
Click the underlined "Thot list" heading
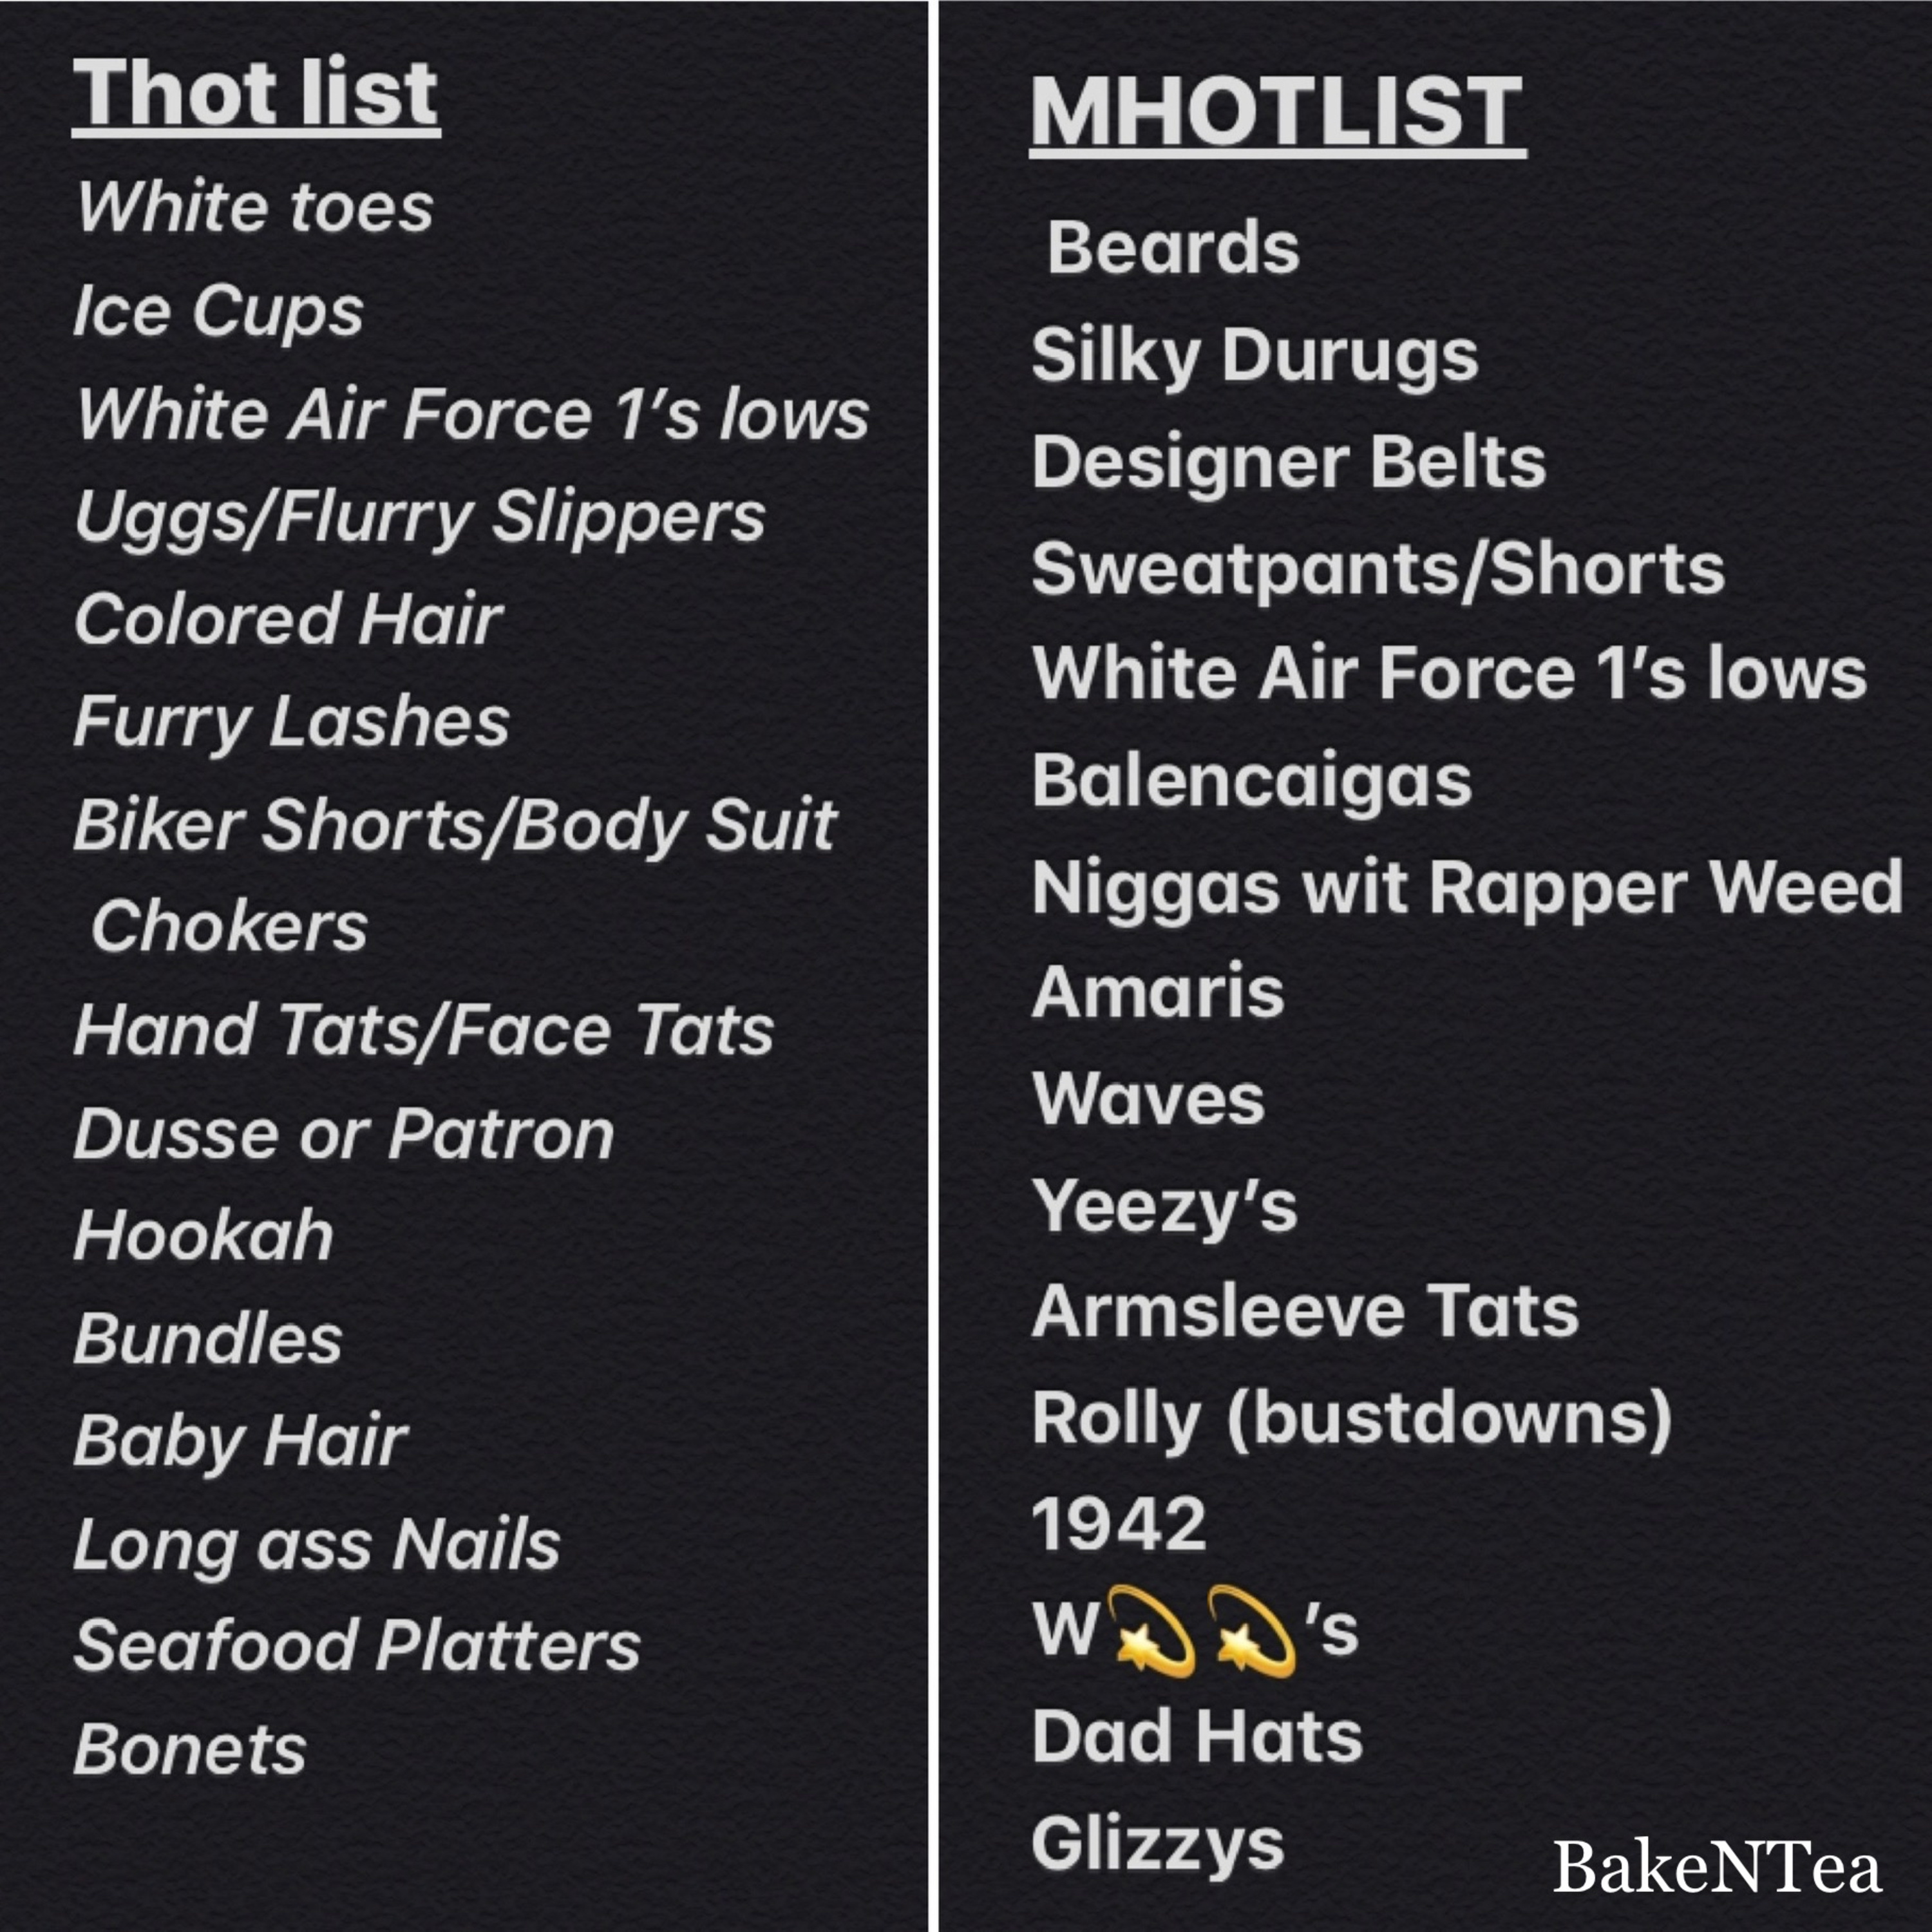[x=256, y=94]
